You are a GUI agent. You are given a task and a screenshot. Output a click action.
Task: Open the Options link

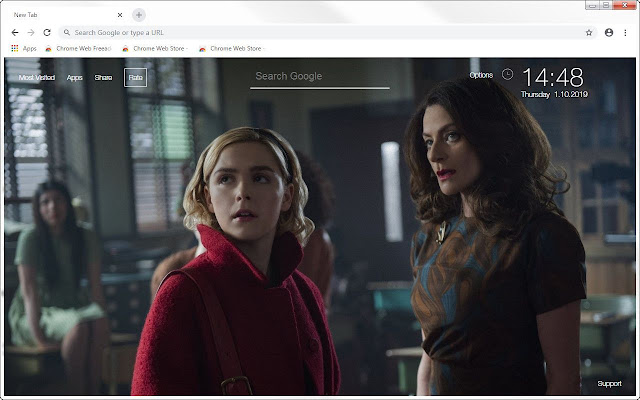[481, 75]
